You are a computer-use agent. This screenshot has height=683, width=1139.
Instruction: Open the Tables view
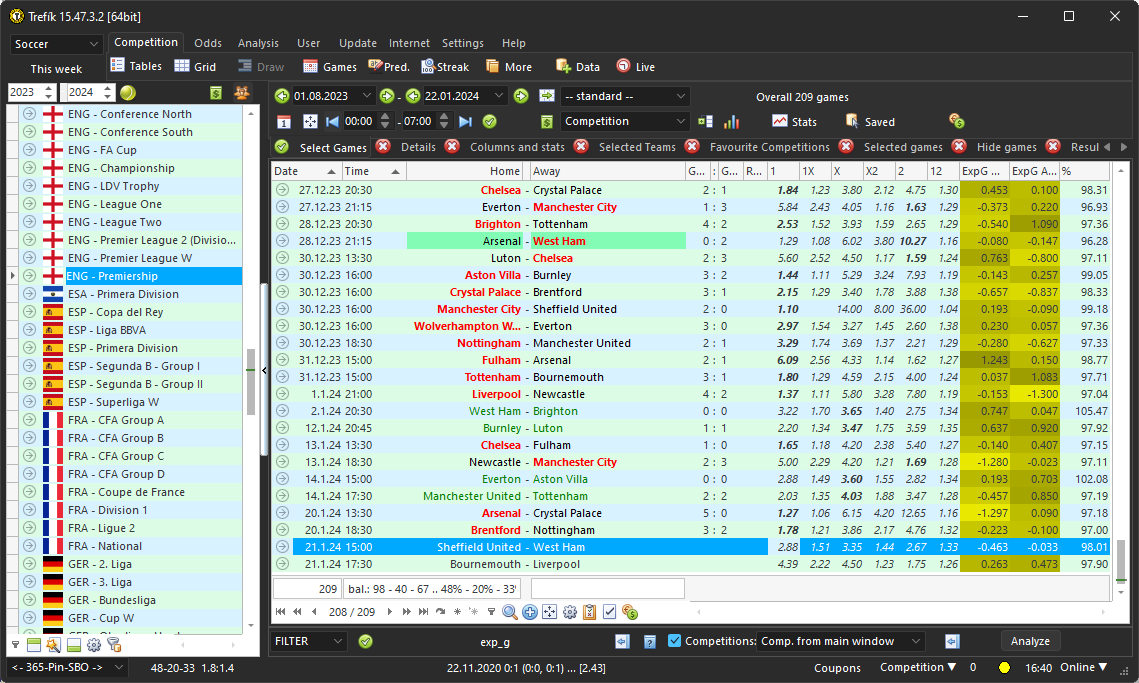click(135, 67)
